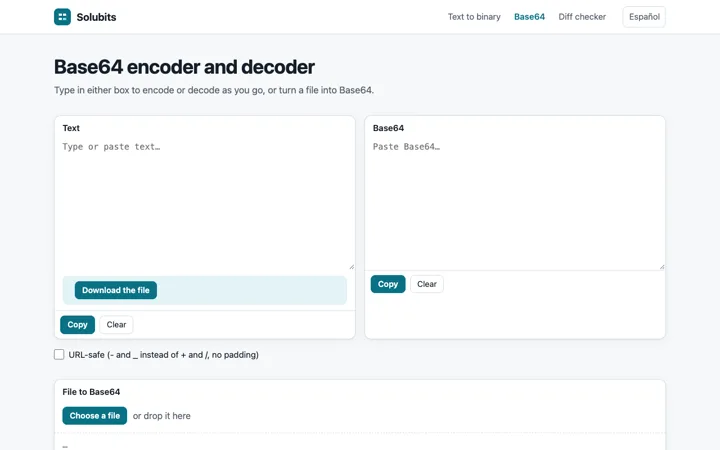720x450 pixels.
Task: Click Choose a file button
Action: pyautogui.click(x=95, y=416)
